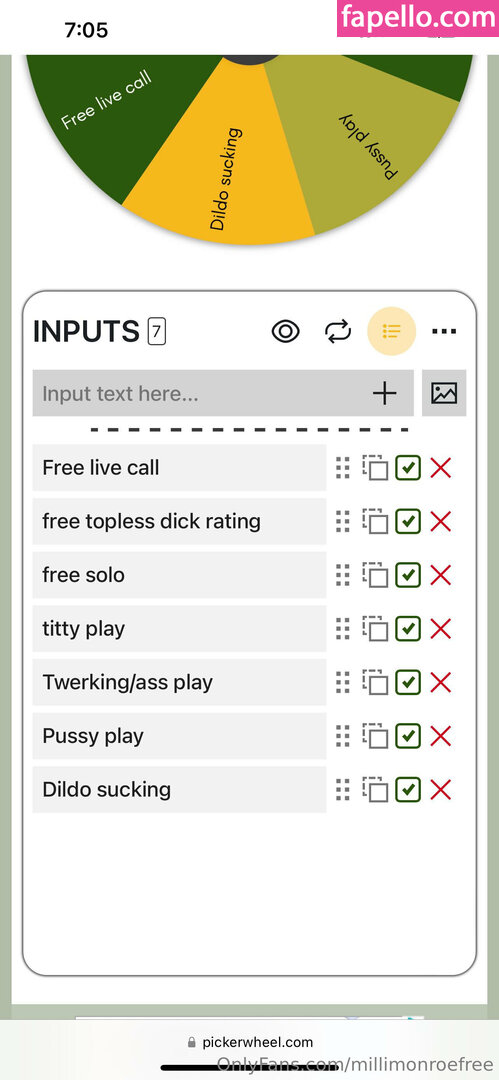Select the 'free topless' entry text field

[179, 521]
